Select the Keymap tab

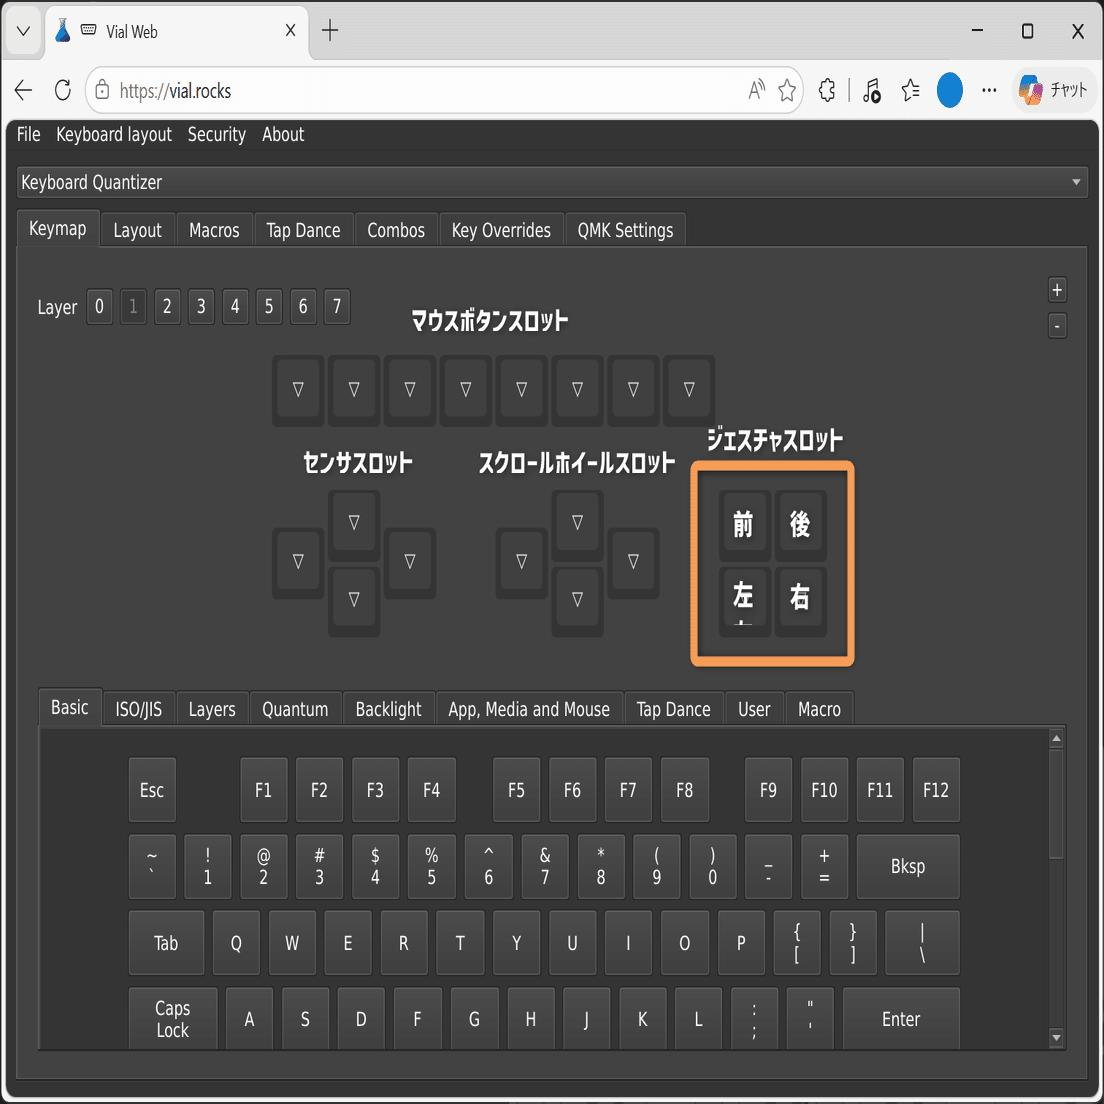[58, 229]
